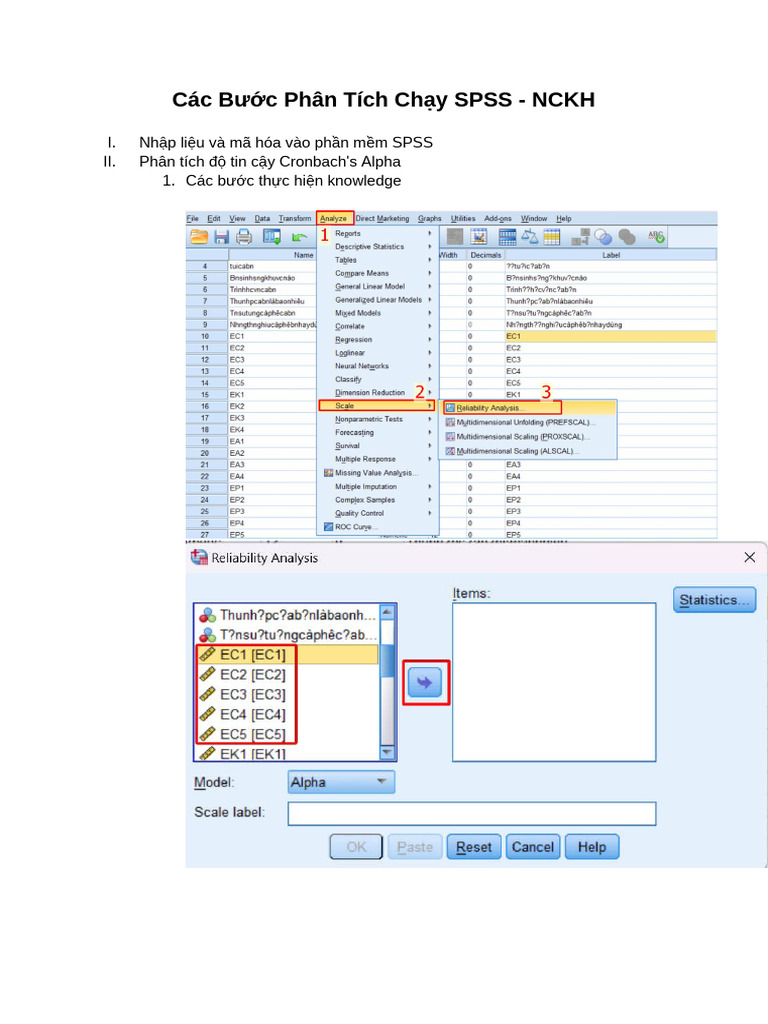
Task: Click the Recall recent dialogs toolbar icon
Action: pyautogui.click(x=272, y=237)
